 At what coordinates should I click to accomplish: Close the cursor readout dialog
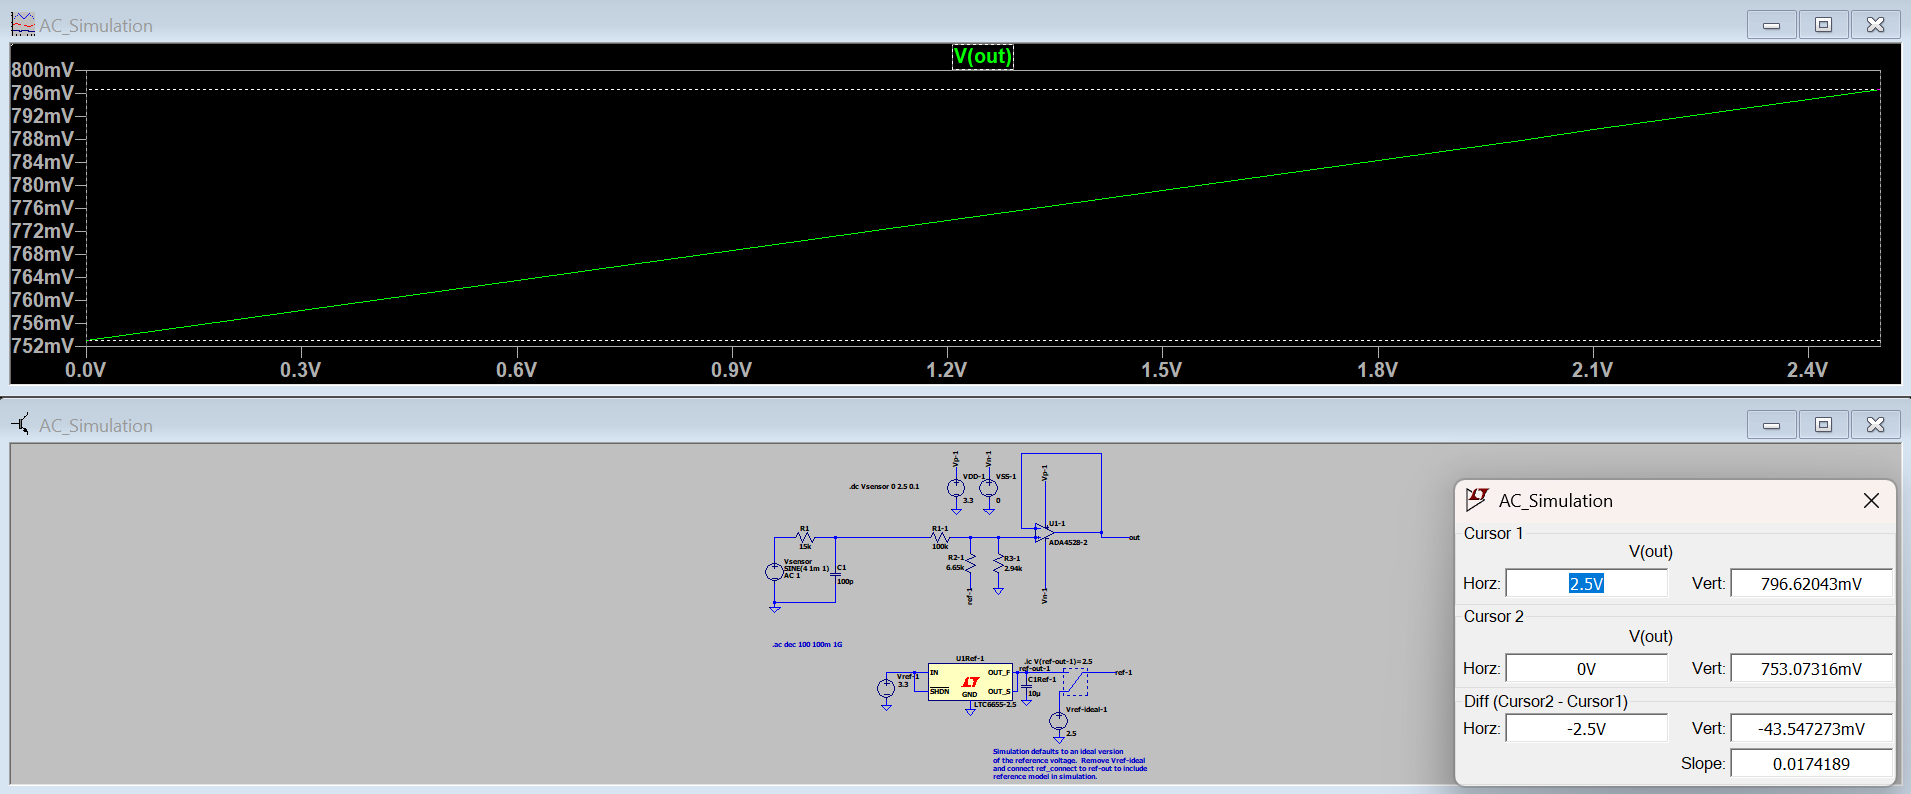[1871, 501]
